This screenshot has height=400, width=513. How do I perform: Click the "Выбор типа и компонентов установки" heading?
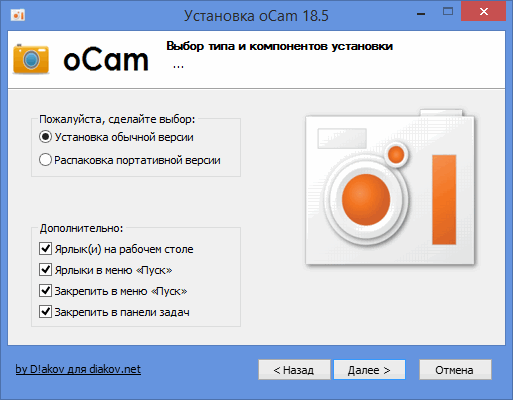[x=279, y=46]
